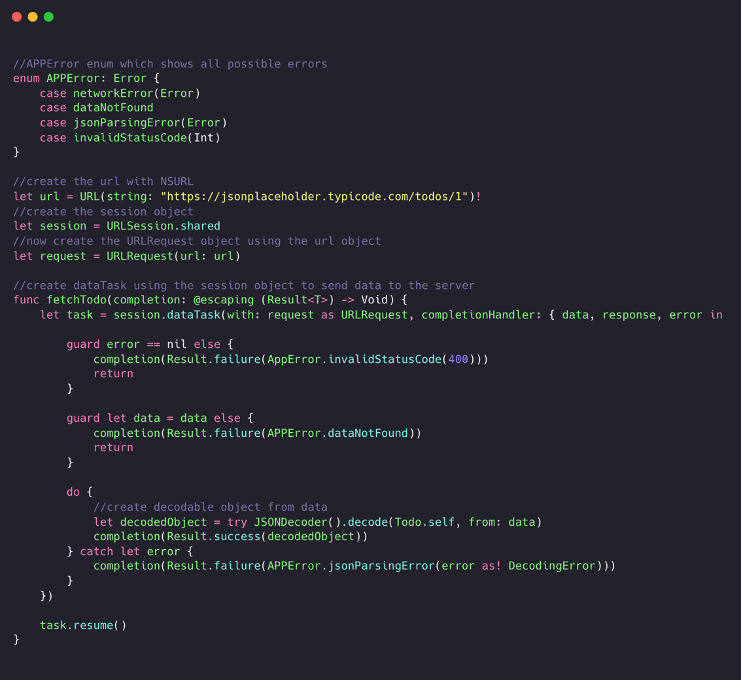This screenshot has height=680, width=742.
Task: Click the '} catch let error {' line
Action: click(x=130, y=551)
